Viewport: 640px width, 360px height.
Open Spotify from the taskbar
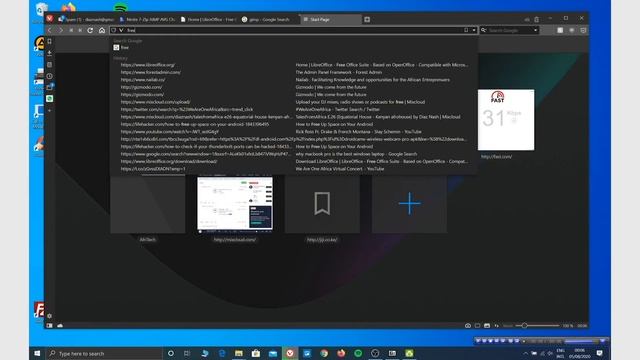[358, 353]
